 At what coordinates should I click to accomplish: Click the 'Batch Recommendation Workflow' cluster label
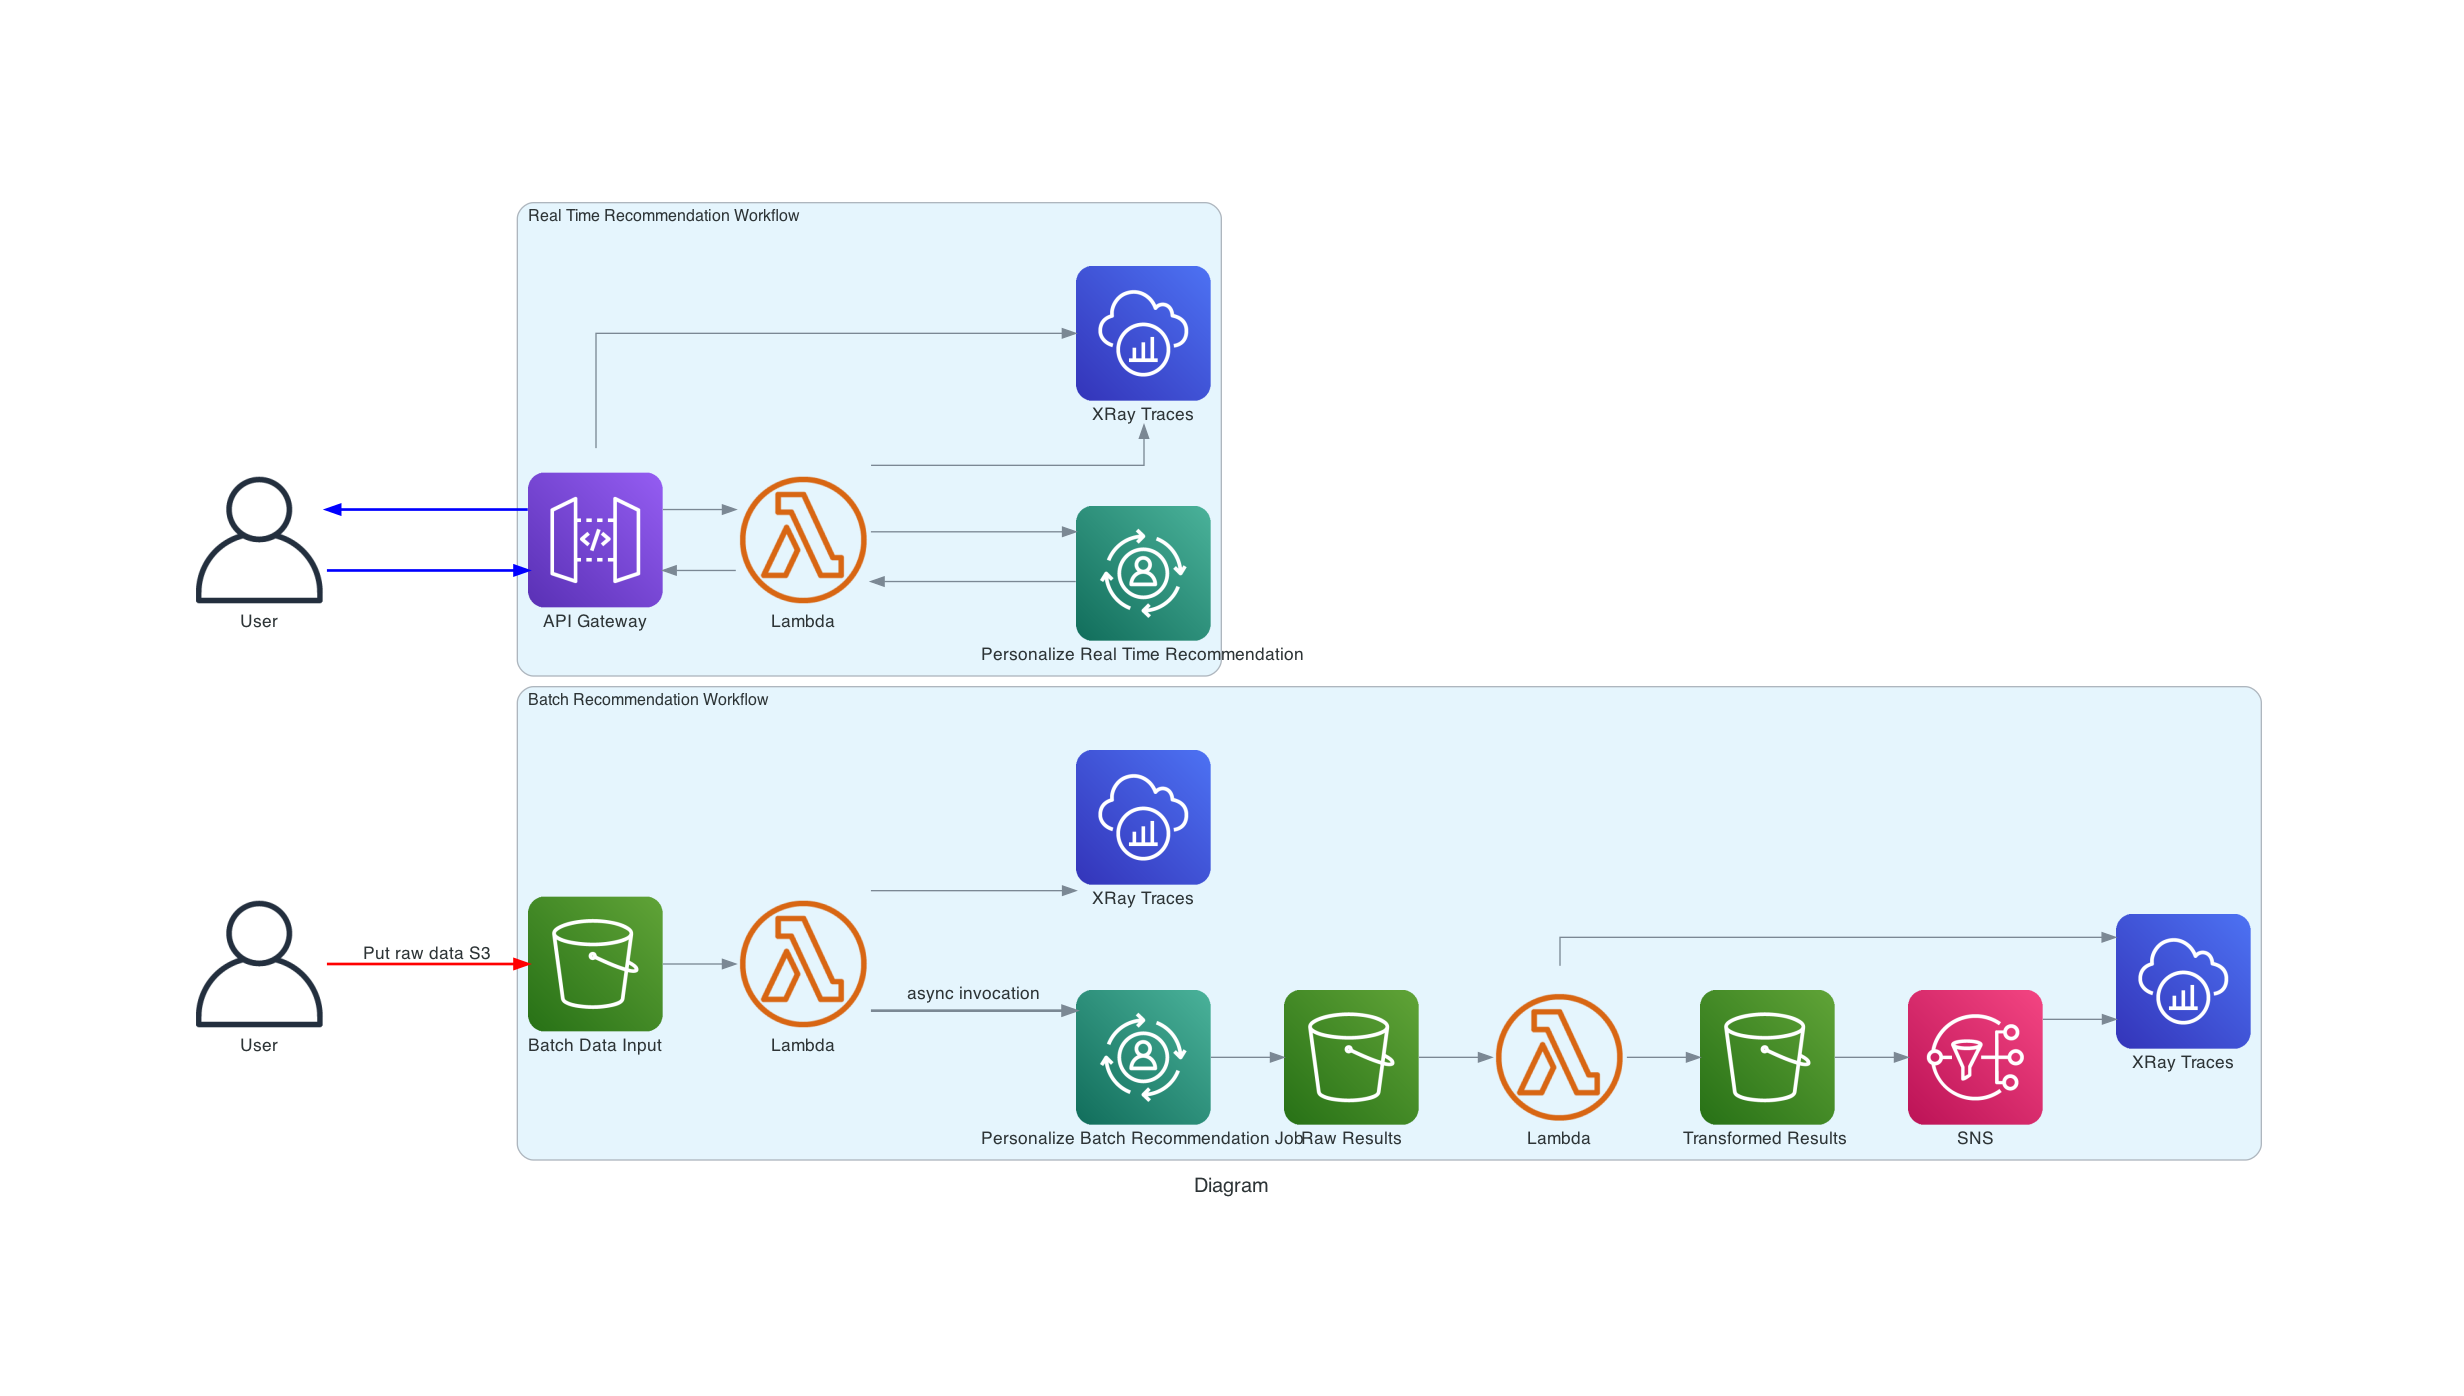pos(647,700)
